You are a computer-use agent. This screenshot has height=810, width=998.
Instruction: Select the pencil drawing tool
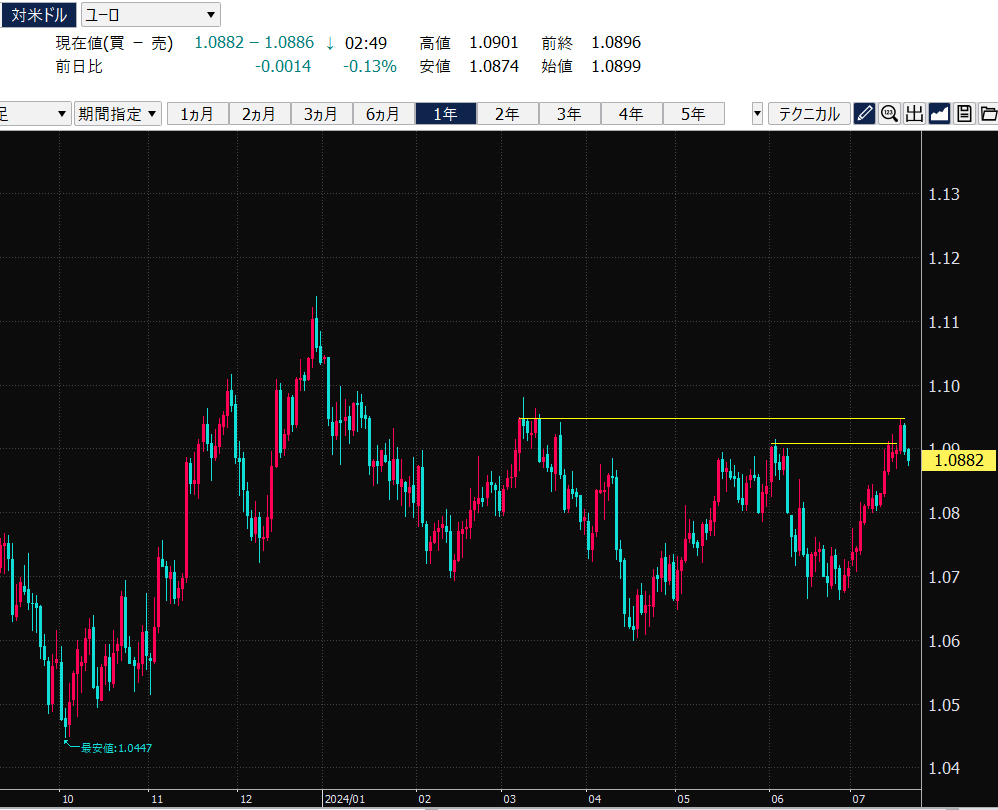(x=865, y=114)
